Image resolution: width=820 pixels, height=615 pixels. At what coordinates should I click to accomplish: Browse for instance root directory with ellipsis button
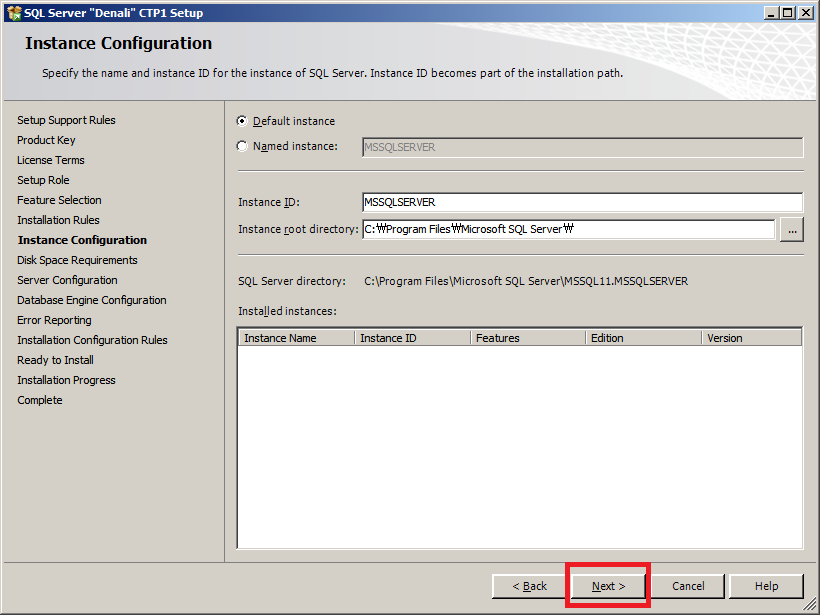coord(792,230)
